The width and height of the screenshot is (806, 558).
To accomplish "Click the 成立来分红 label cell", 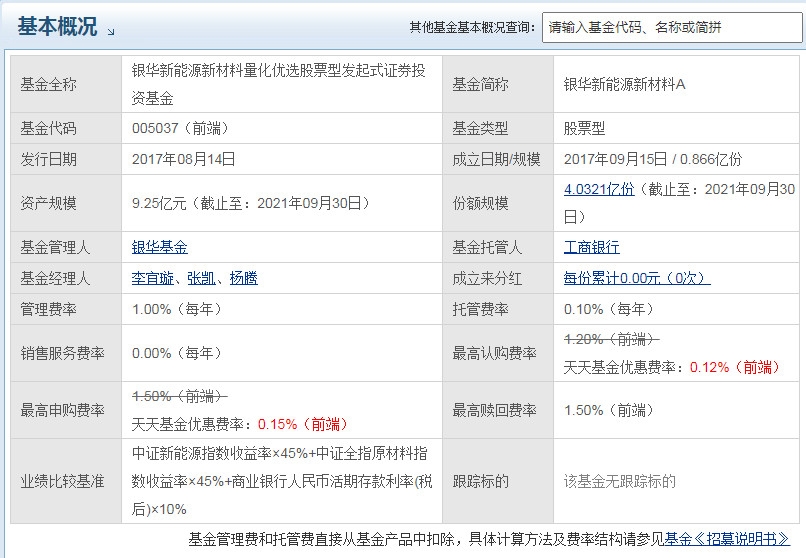I will pos(498,278).
